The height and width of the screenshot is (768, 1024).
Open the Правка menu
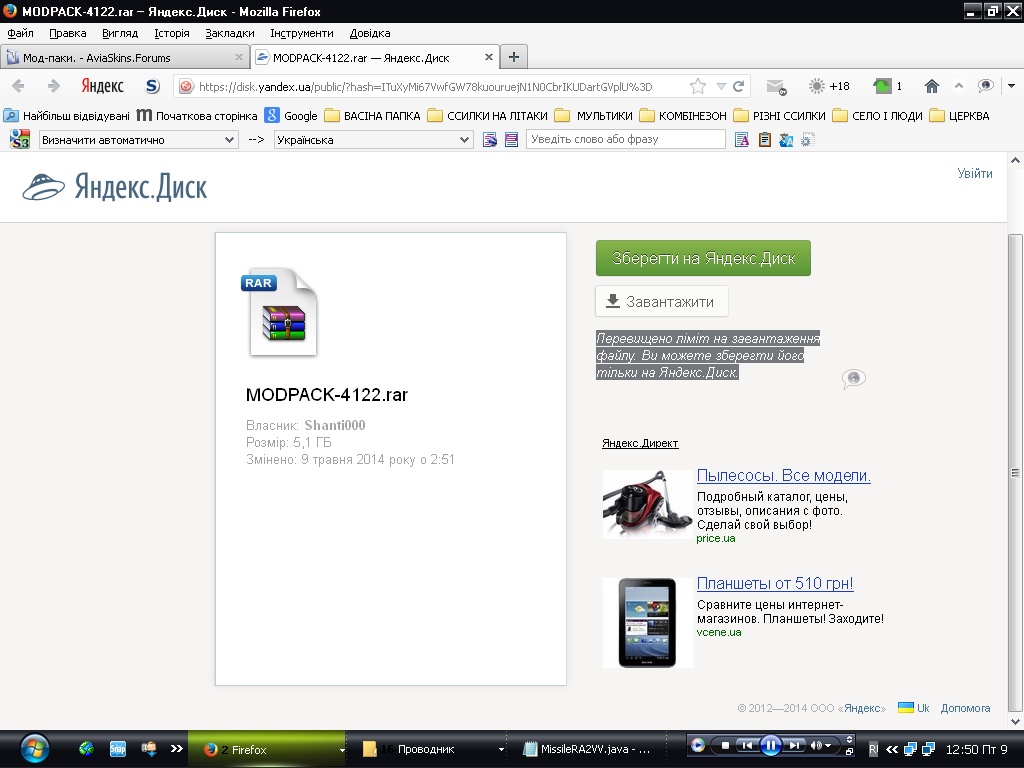67,33
